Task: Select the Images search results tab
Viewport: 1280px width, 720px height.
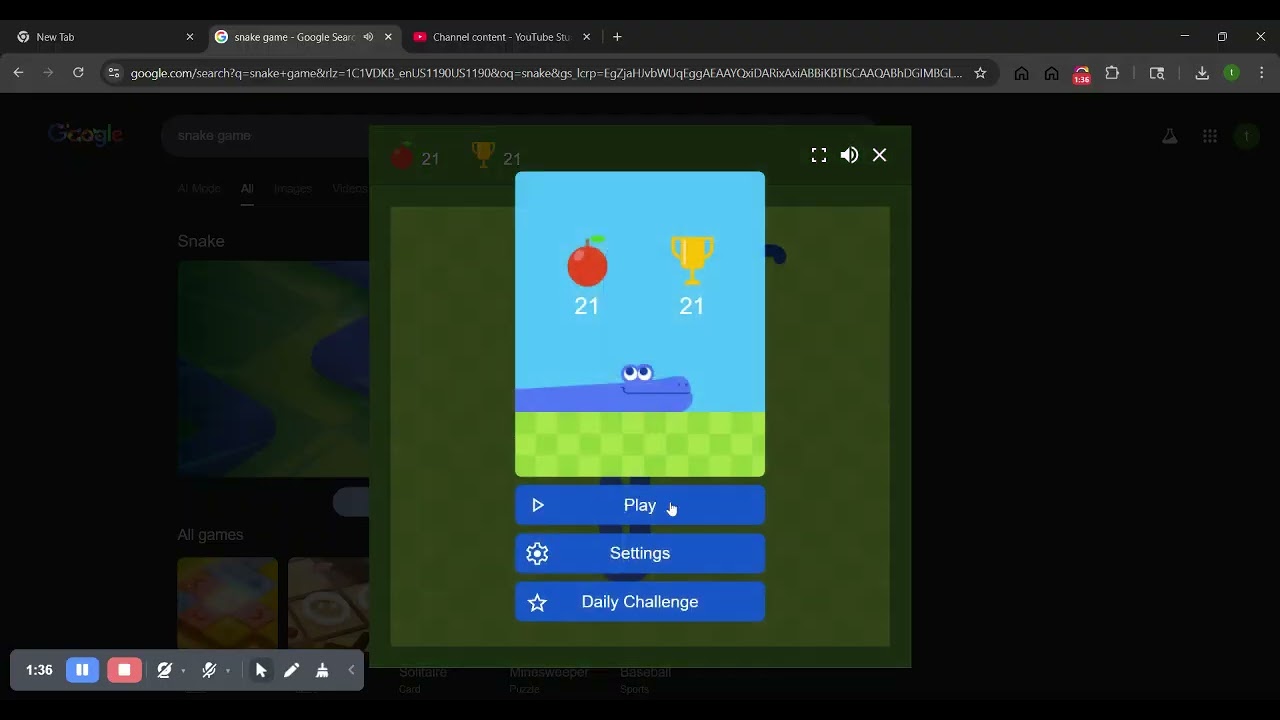Action: (293, 188)
